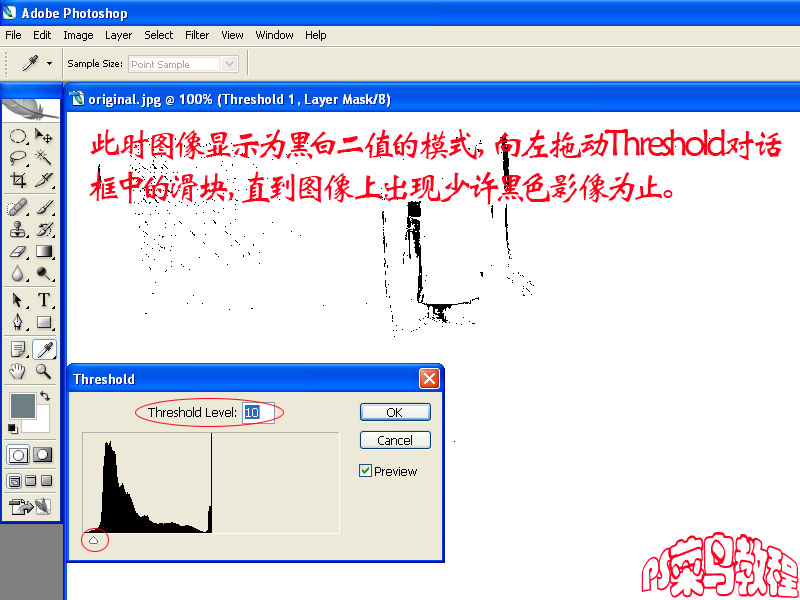Select the Zoom tool
The width and height of the screenshot is (800, 600).
click(44, 371)
